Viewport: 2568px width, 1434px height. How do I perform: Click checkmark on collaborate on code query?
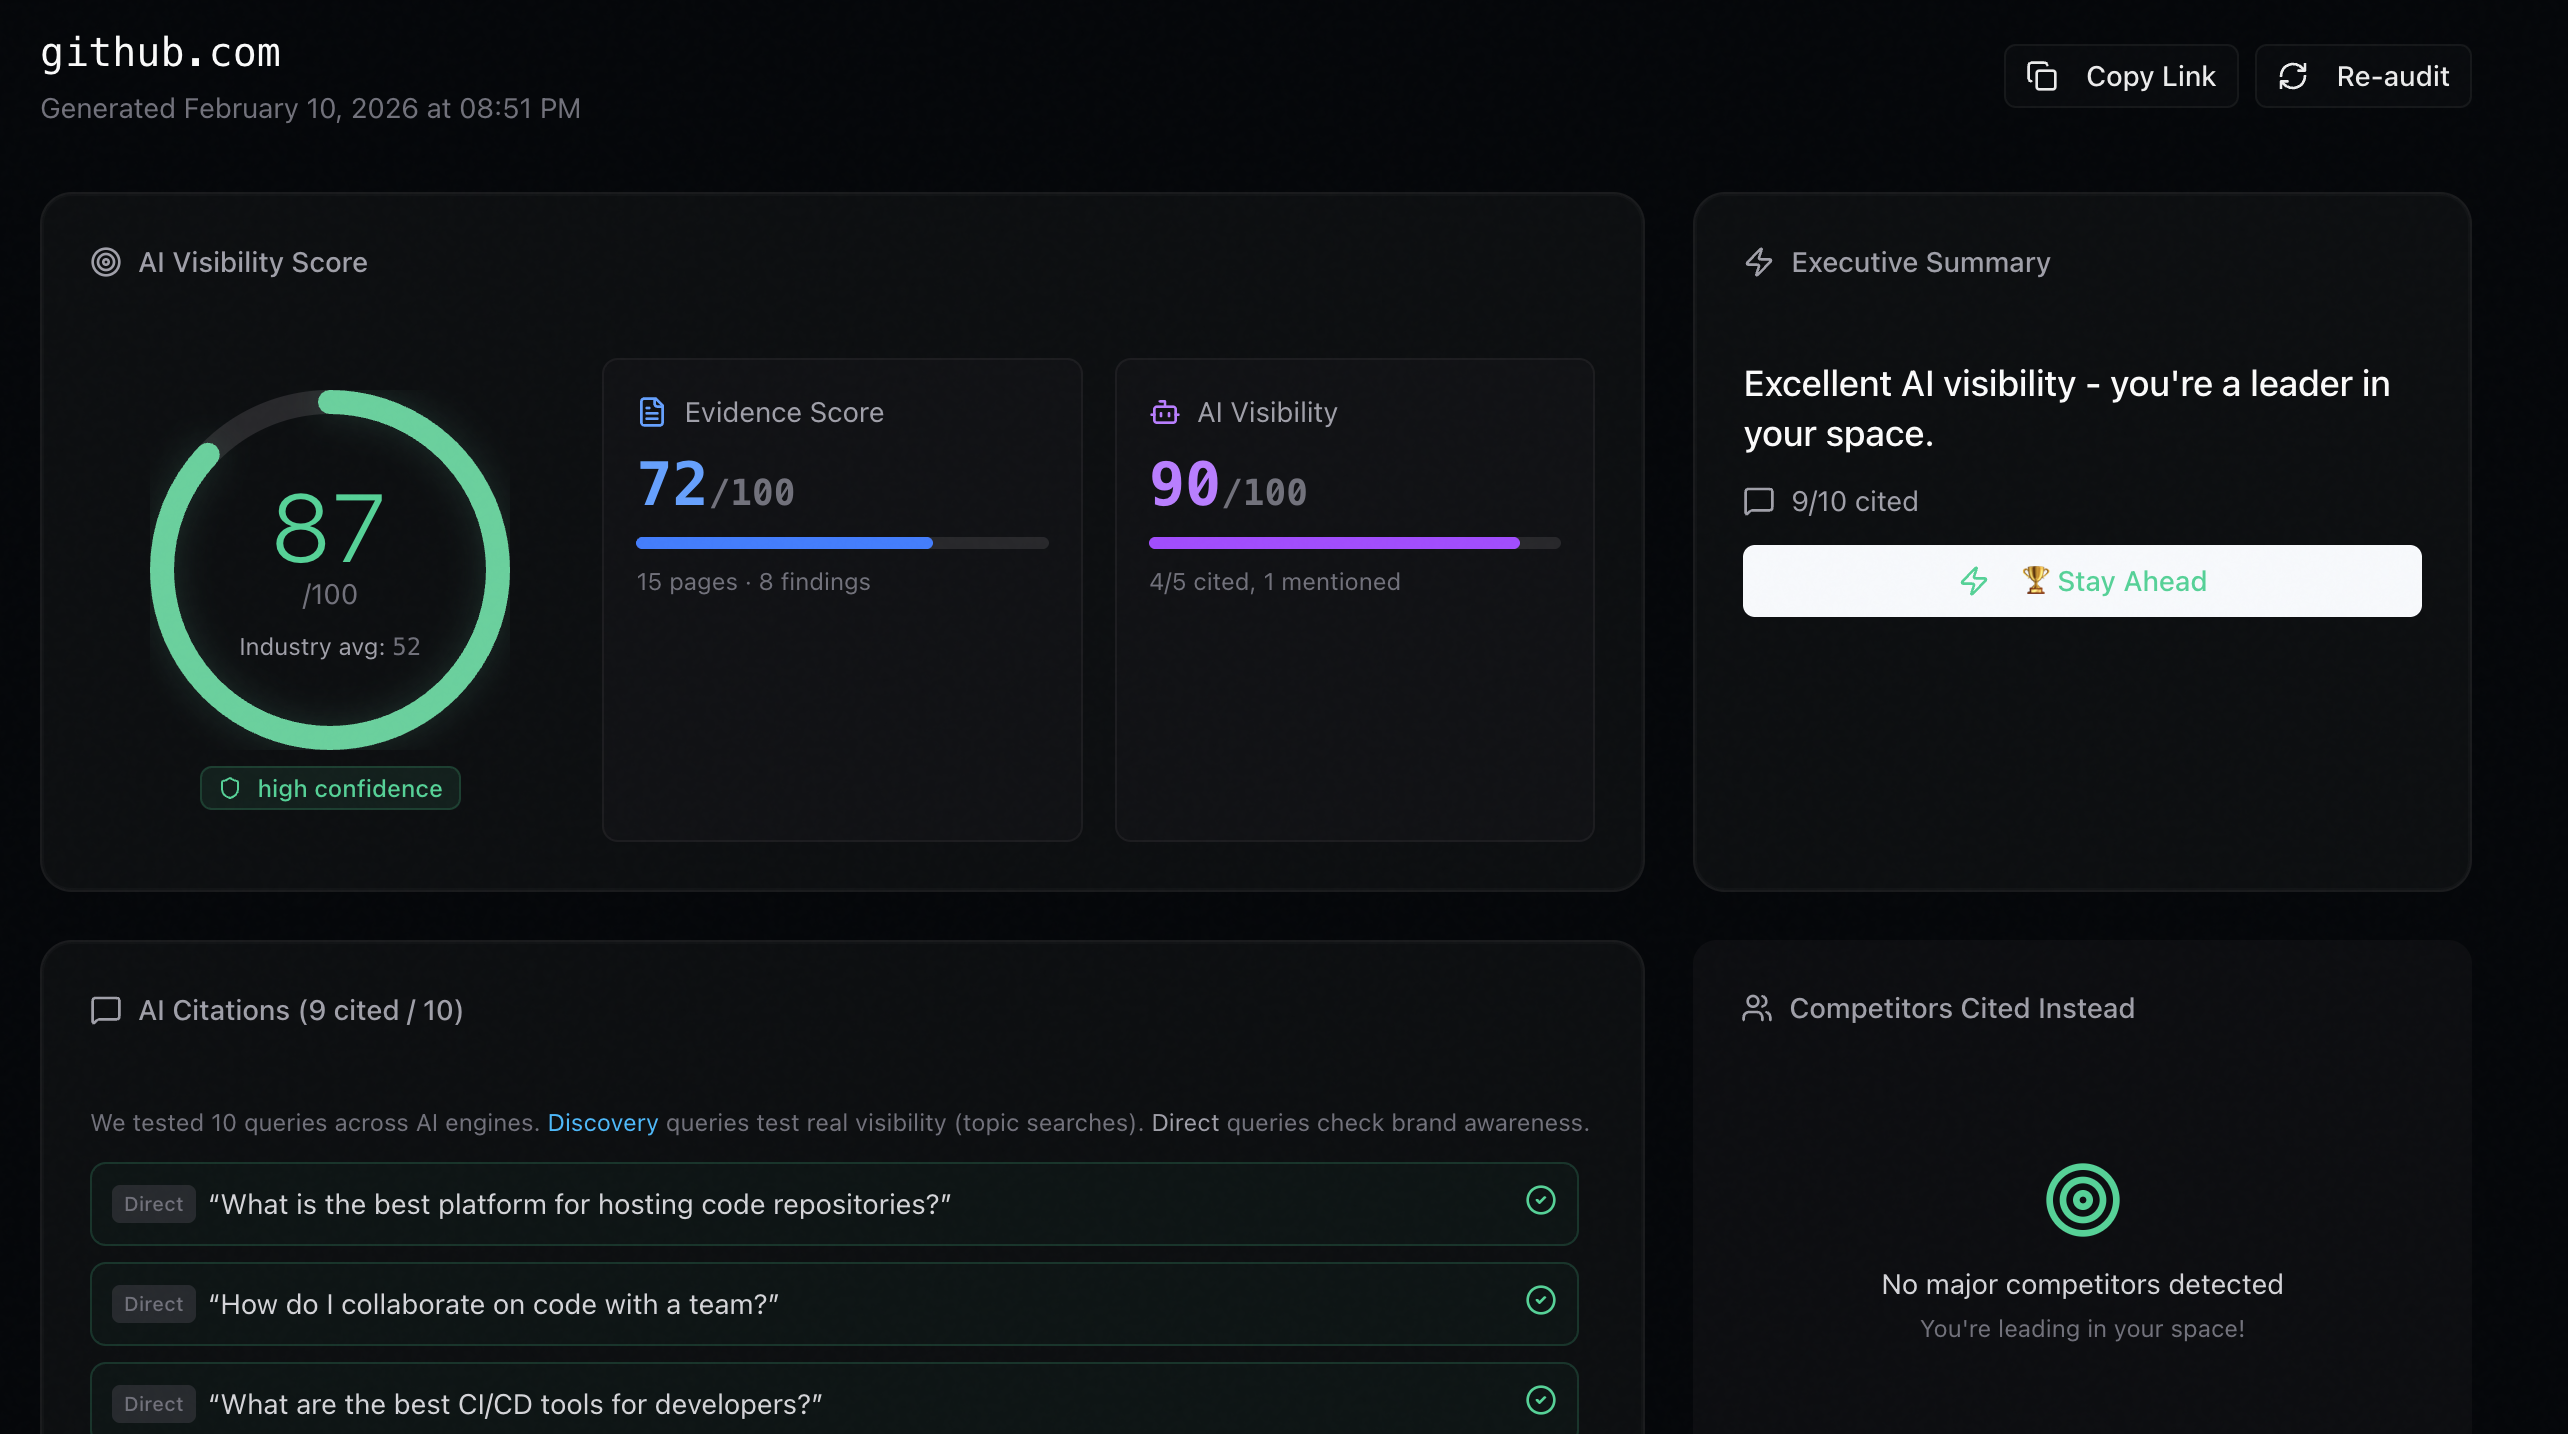tap(1541, 1300)
